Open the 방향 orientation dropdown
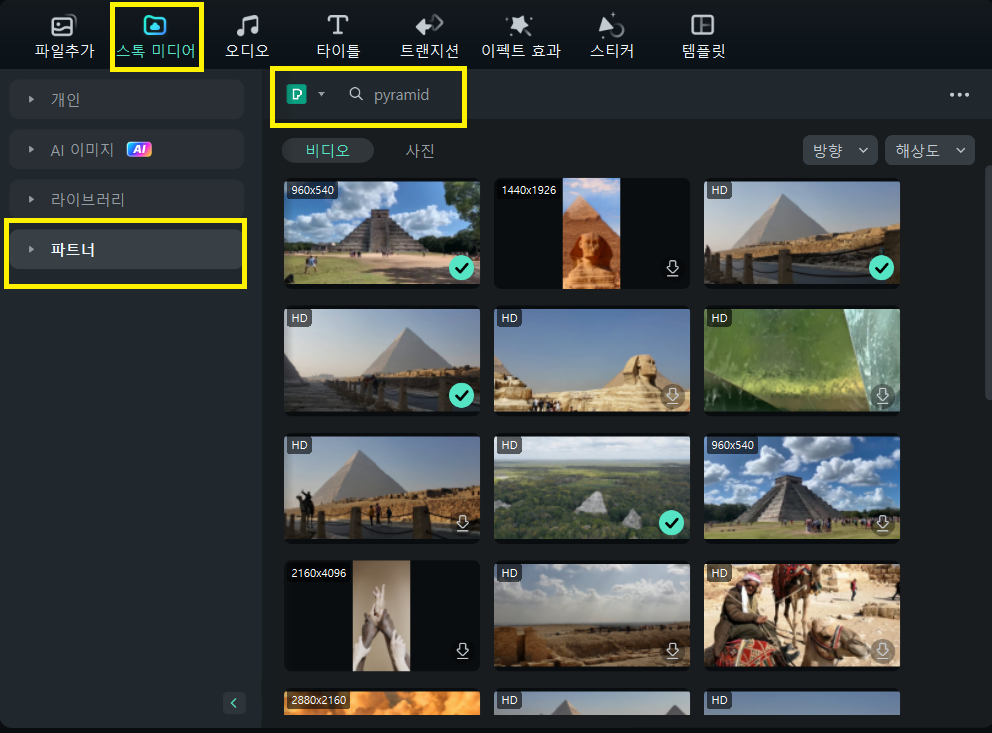Viewport: 992px width, 733px height. pos(840,151)
